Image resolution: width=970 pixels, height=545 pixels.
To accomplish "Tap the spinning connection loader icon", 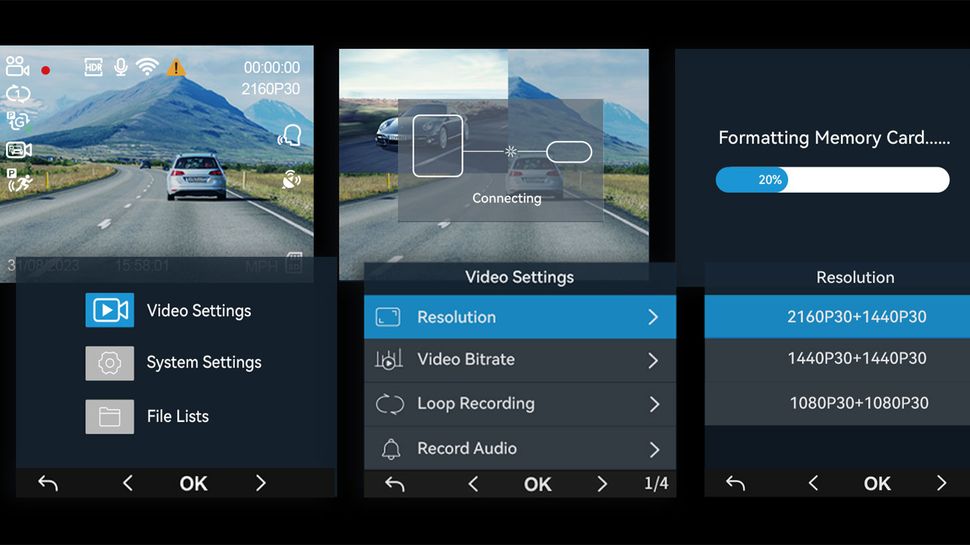I will click(x=510, y=151).
